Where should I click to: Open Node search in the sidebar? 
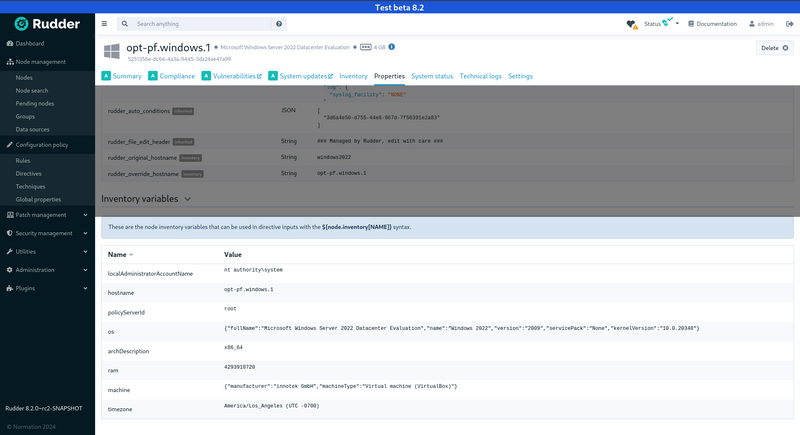tap(32, 90)
